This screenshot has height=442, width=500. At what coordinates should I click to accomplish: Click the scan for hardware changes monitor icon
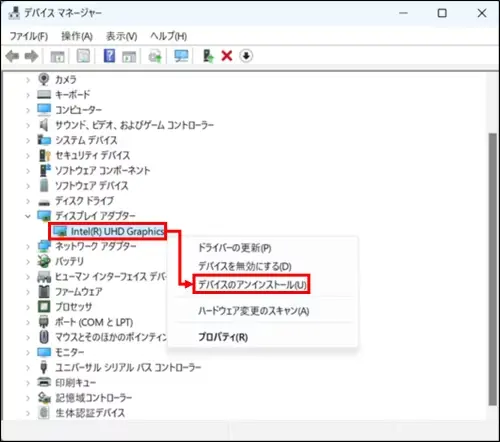181,56
